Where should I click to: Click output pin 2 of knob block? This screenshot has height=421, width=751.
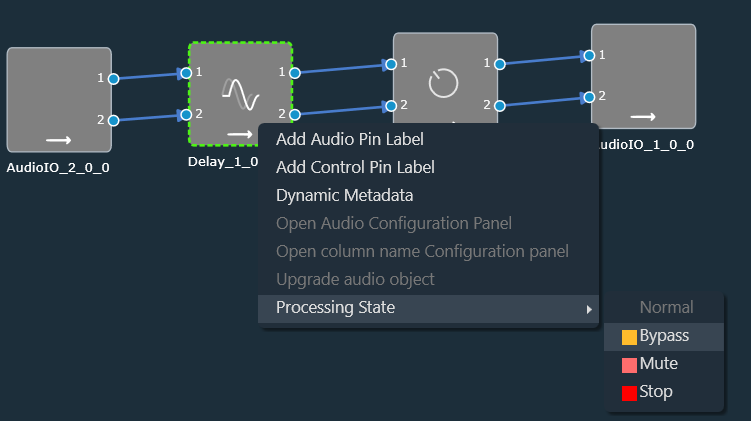pos(500,106)
